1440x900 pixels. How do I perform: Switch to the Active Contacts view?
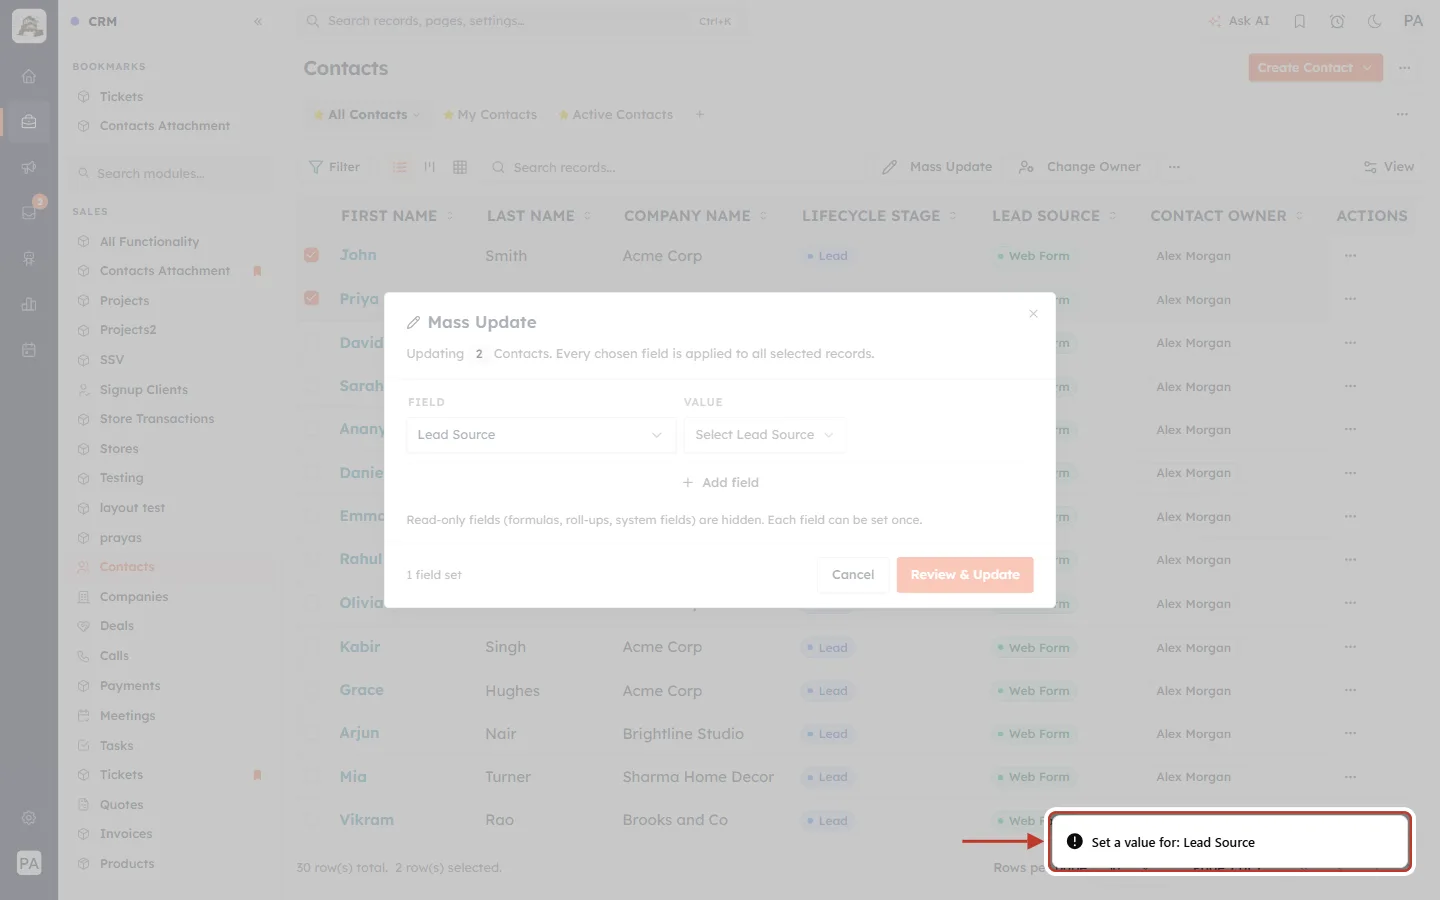click(615, 115)
